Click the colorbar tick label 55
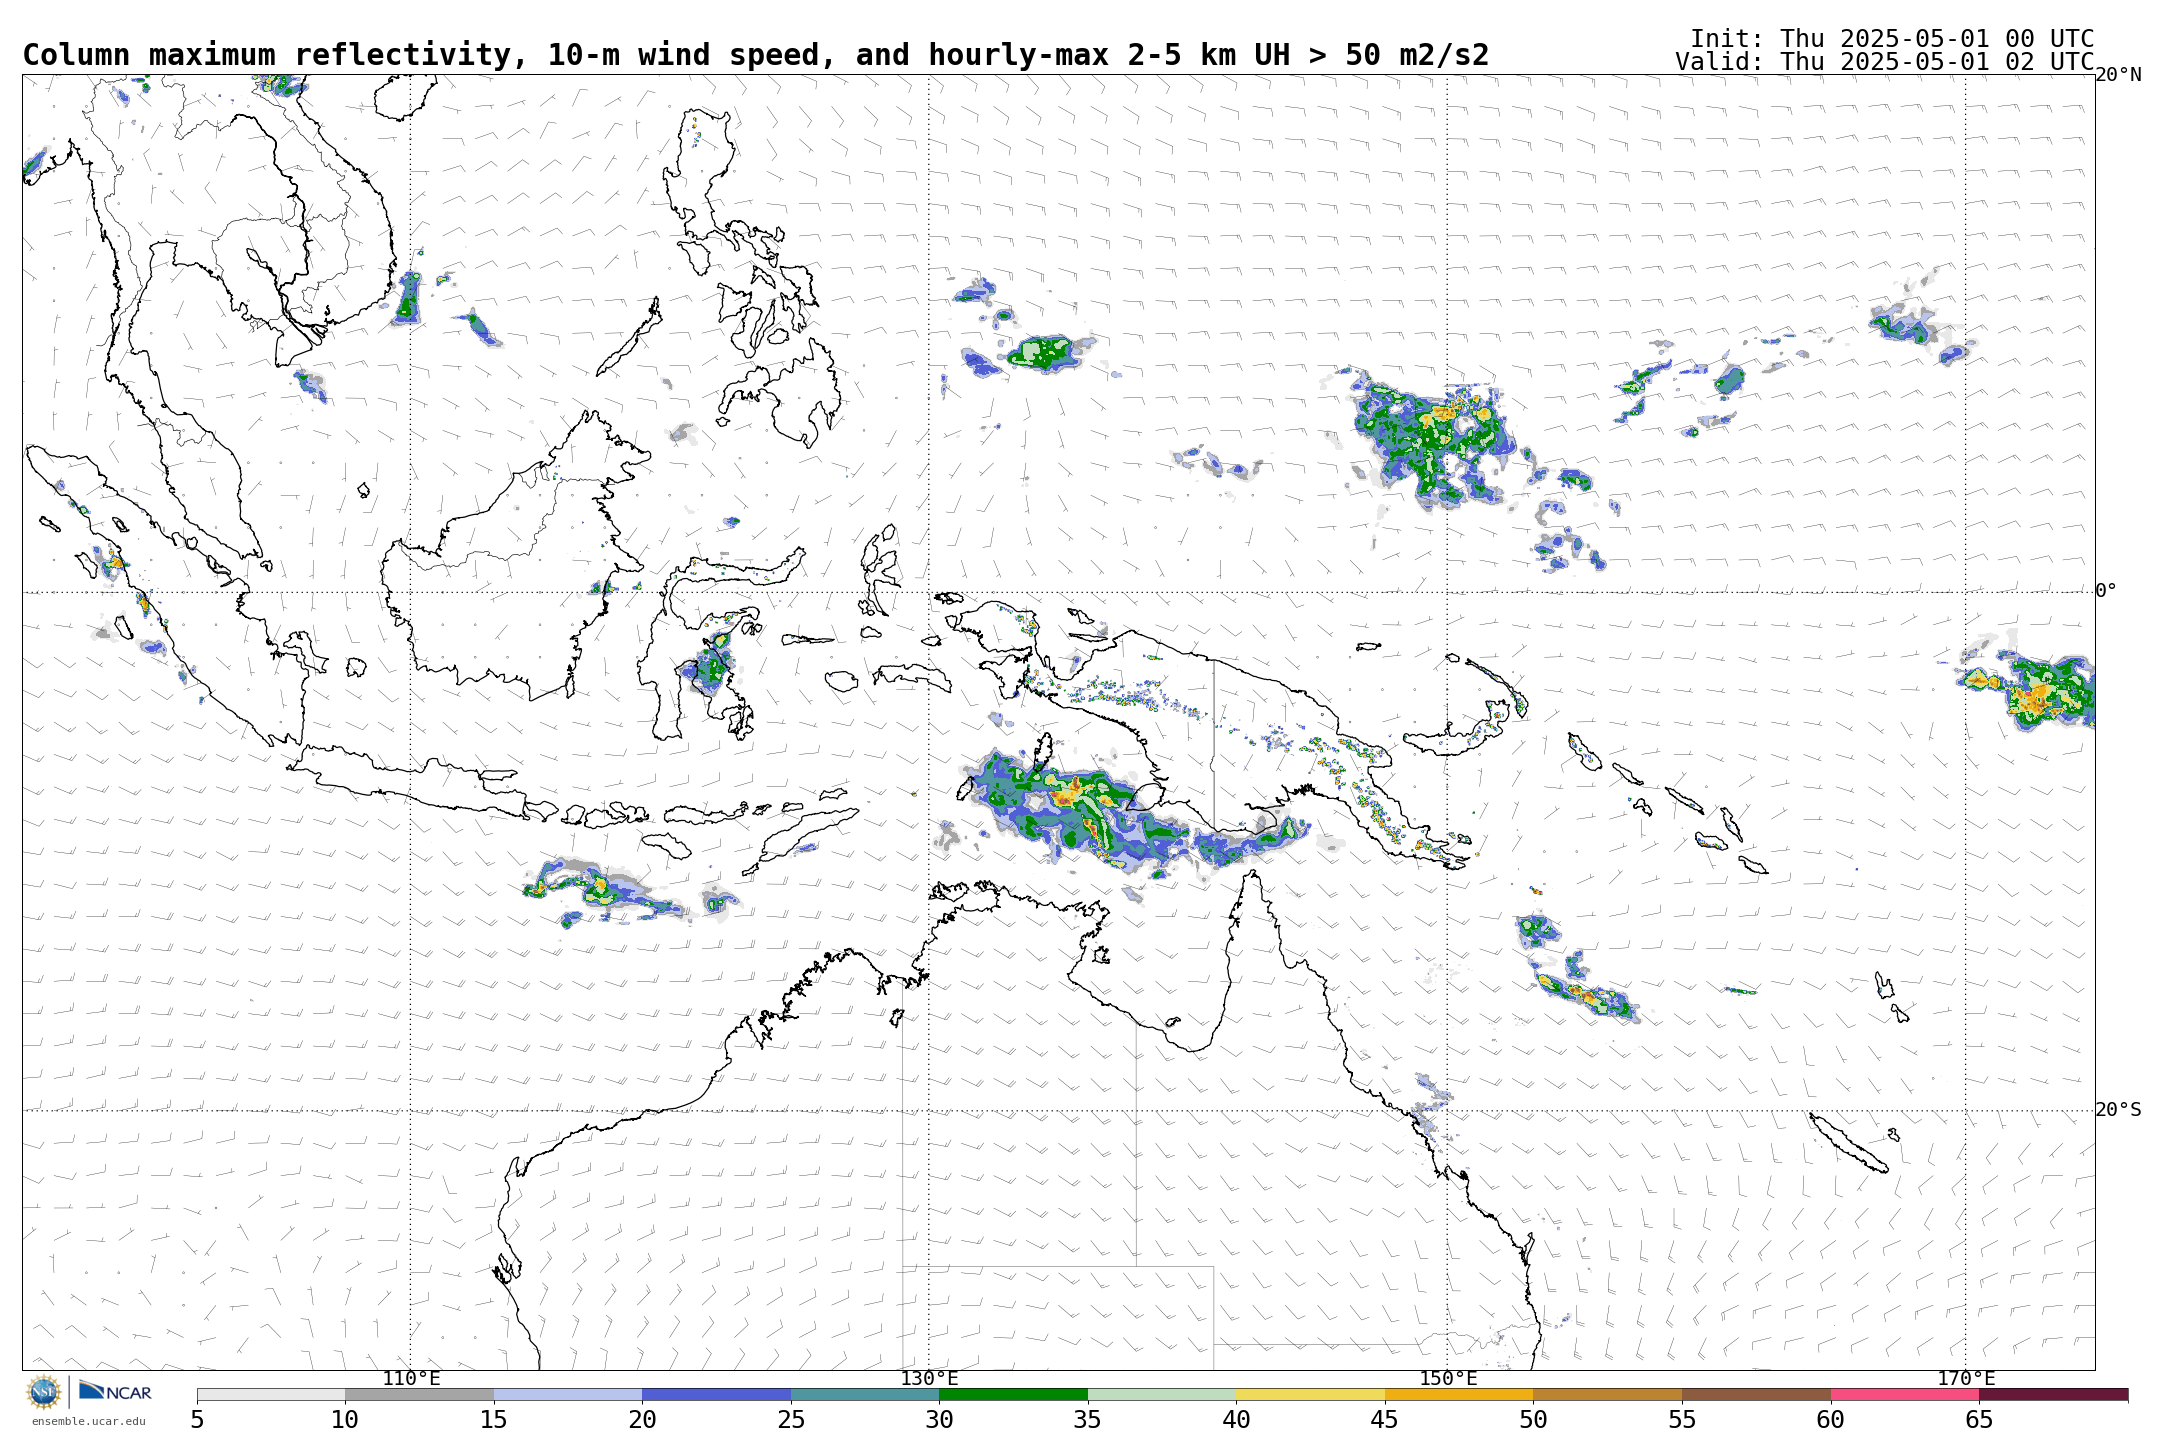The image size is (2160, 1433). point(1682,1420)
